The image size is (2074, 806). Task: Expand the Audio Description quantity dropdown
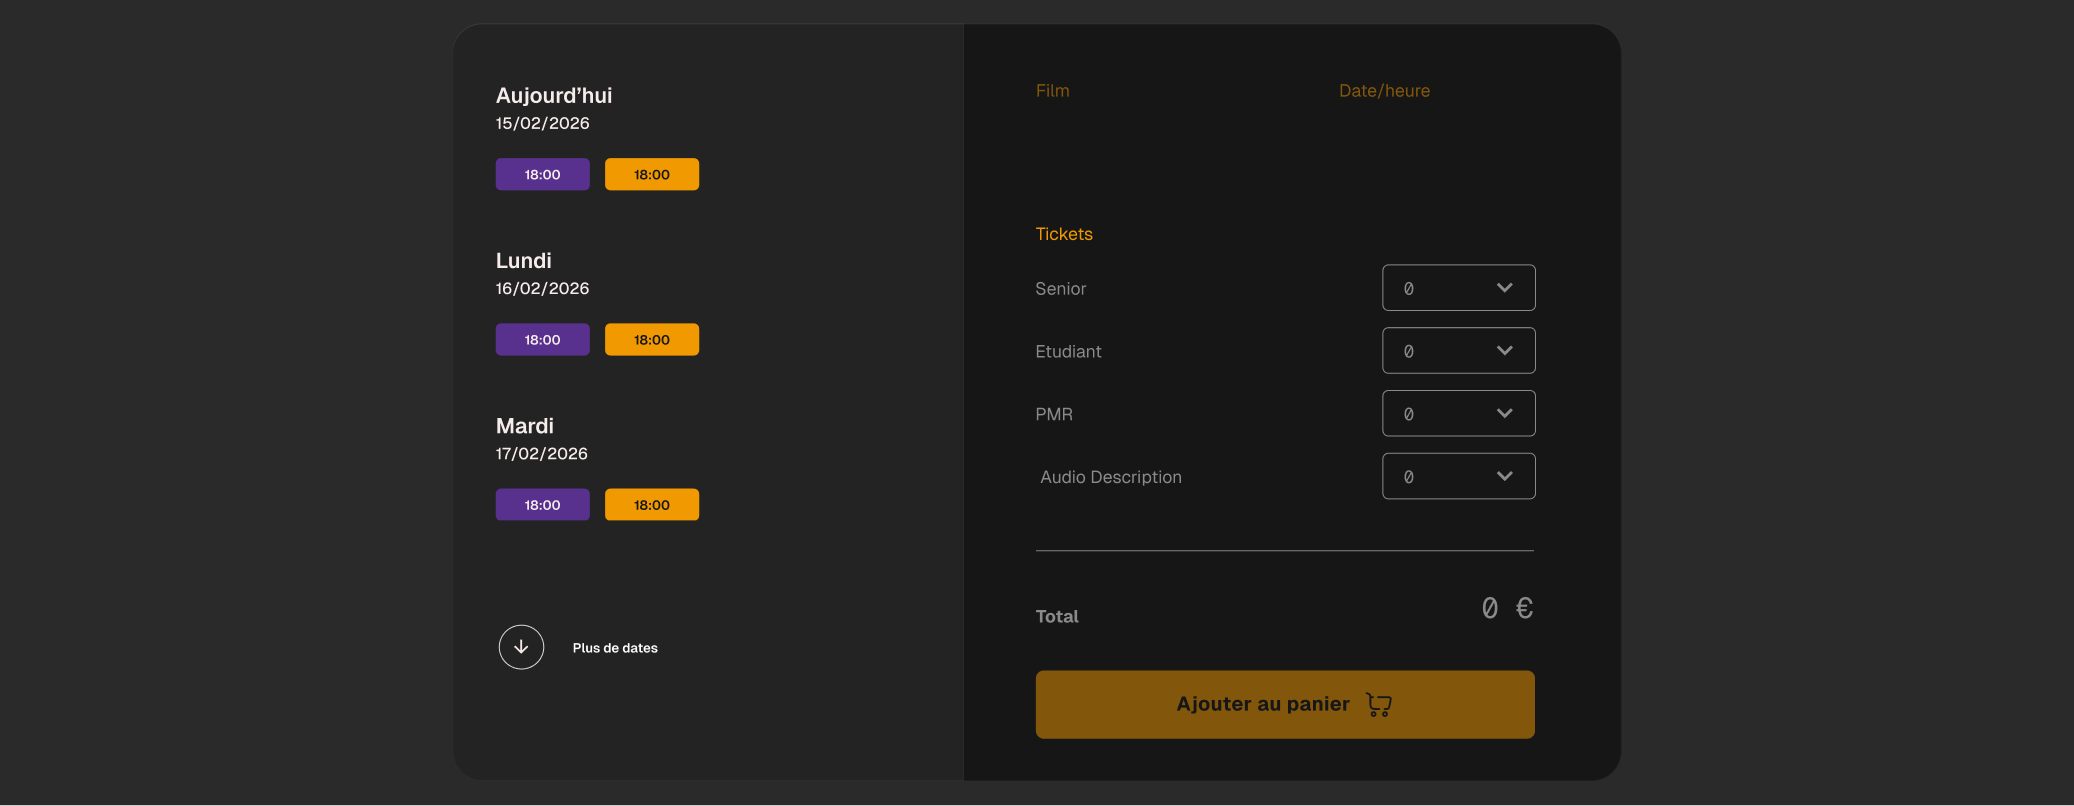click(1458, 477)
